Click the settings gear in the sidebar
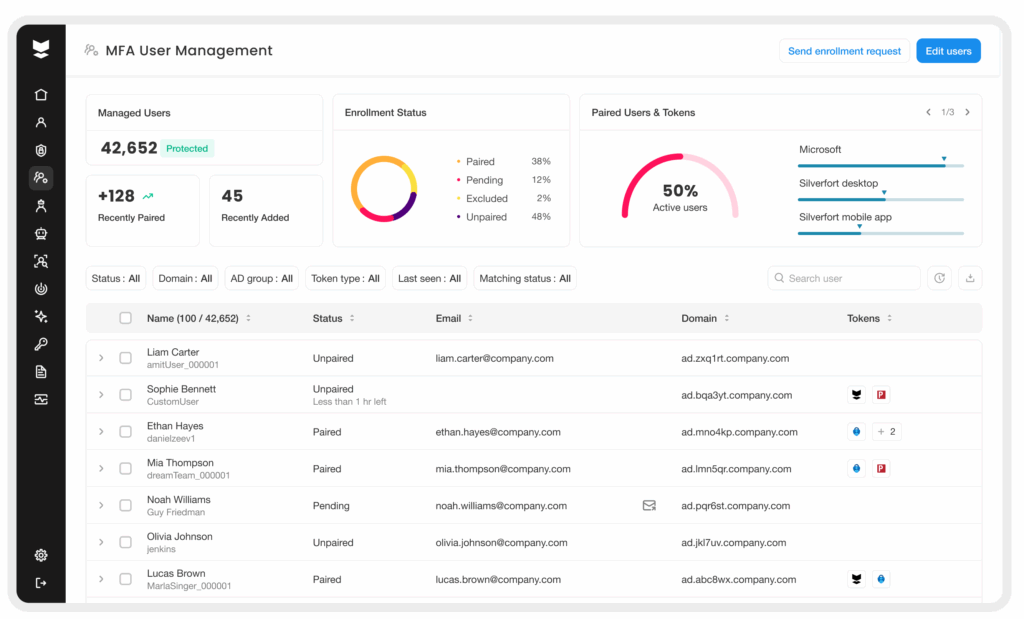 [41, 555]
